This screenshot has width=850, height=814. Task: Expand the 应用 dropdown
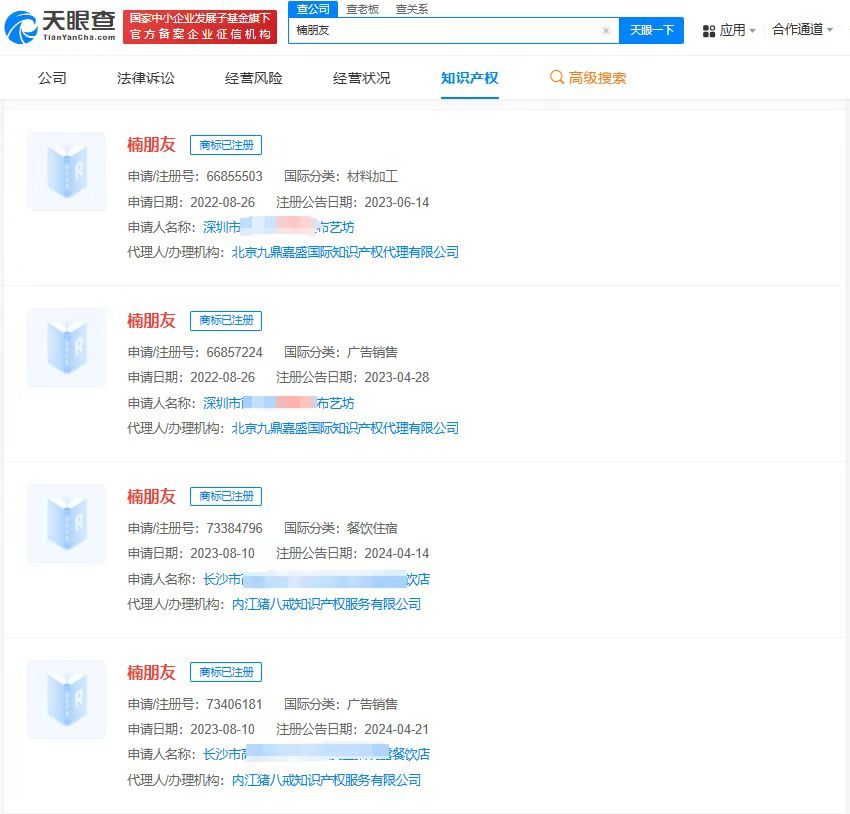[733, 30]
